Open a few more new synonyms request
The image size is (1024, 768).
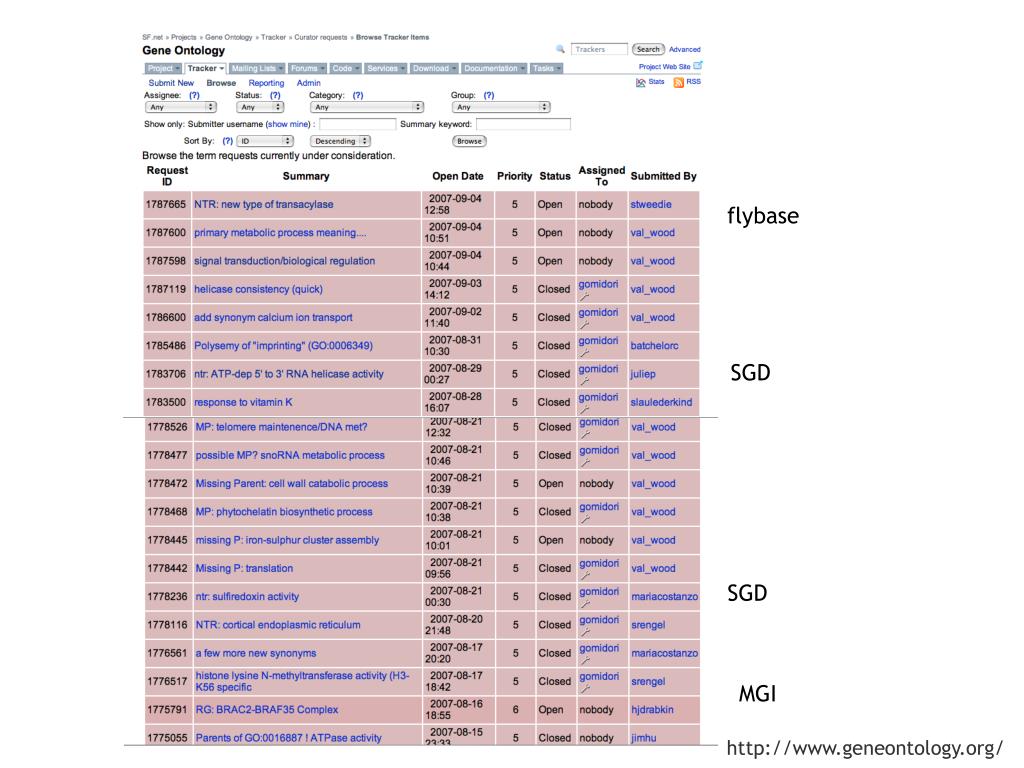[x=256, y=653]
